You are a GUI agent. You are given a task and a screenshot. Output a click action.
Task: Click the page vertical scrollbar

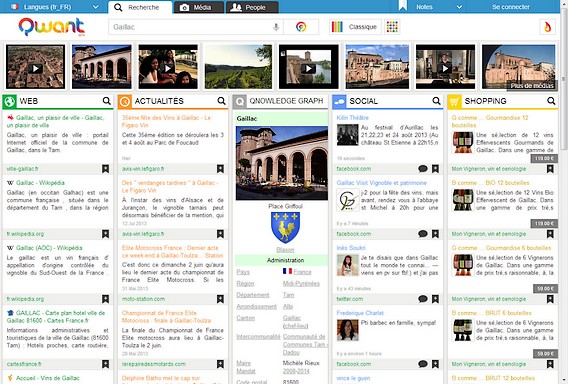(x=564, y=79)
